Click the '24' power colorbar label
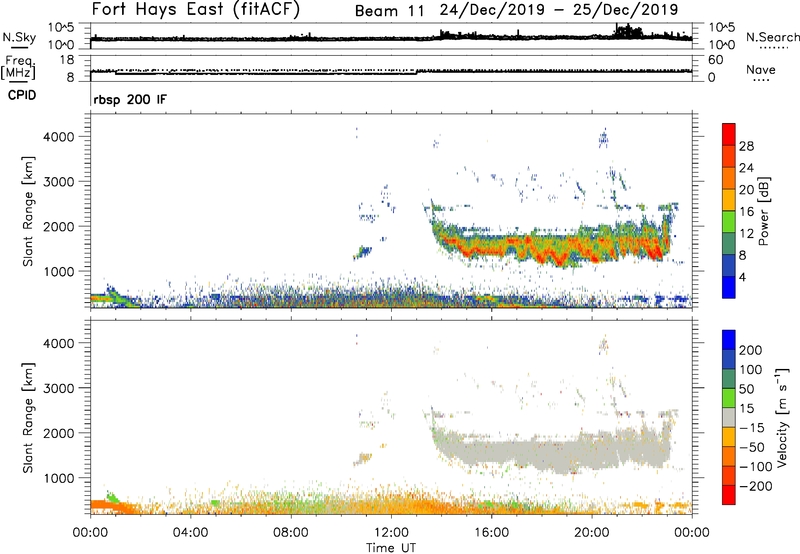 click(x=746, y=168)
